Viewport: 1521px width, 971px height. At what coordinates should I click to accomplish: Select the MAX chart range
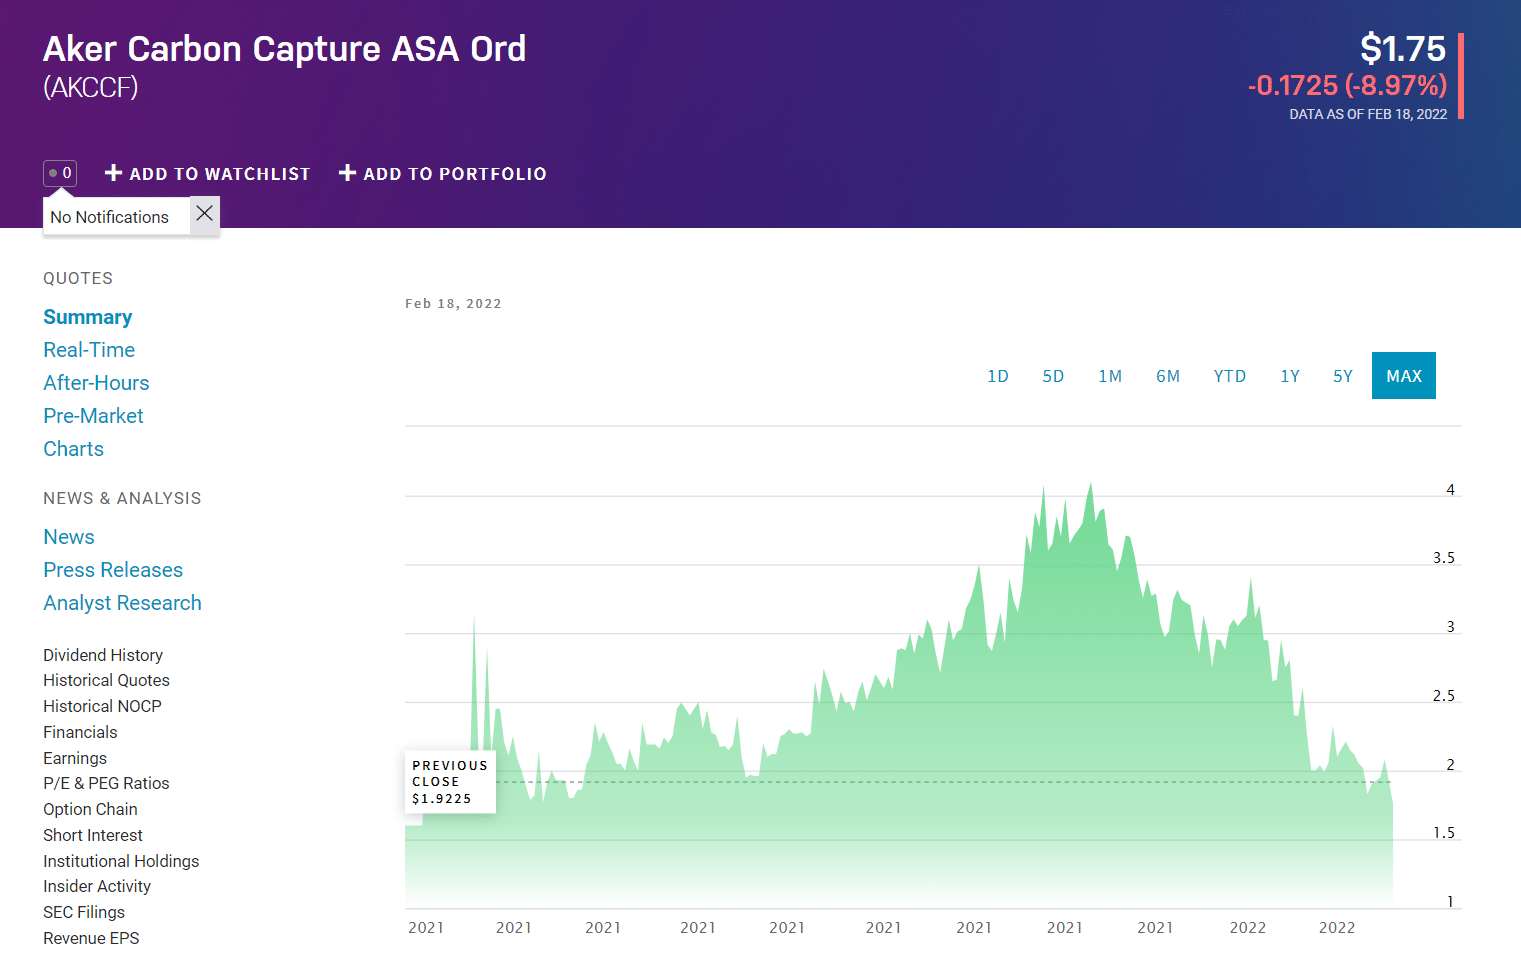pyautogui.click(x=1404, y=376)
